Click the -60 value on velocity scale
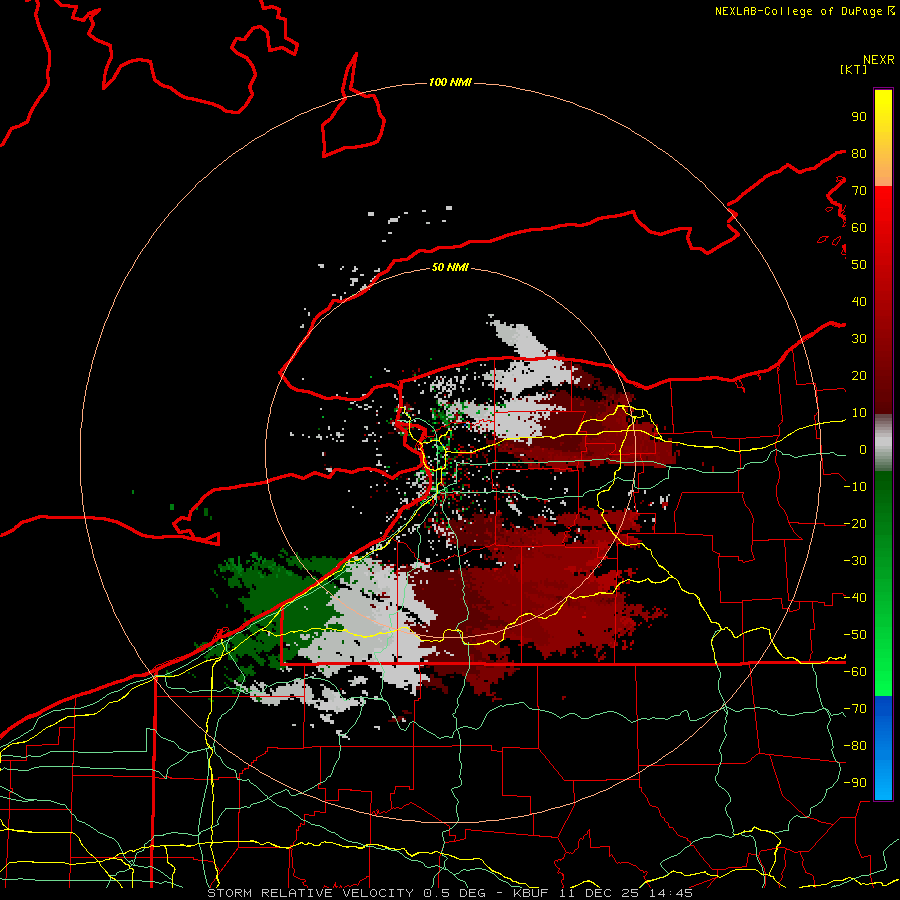Viewport: 900px width, 900px height. tap(855, 672)
